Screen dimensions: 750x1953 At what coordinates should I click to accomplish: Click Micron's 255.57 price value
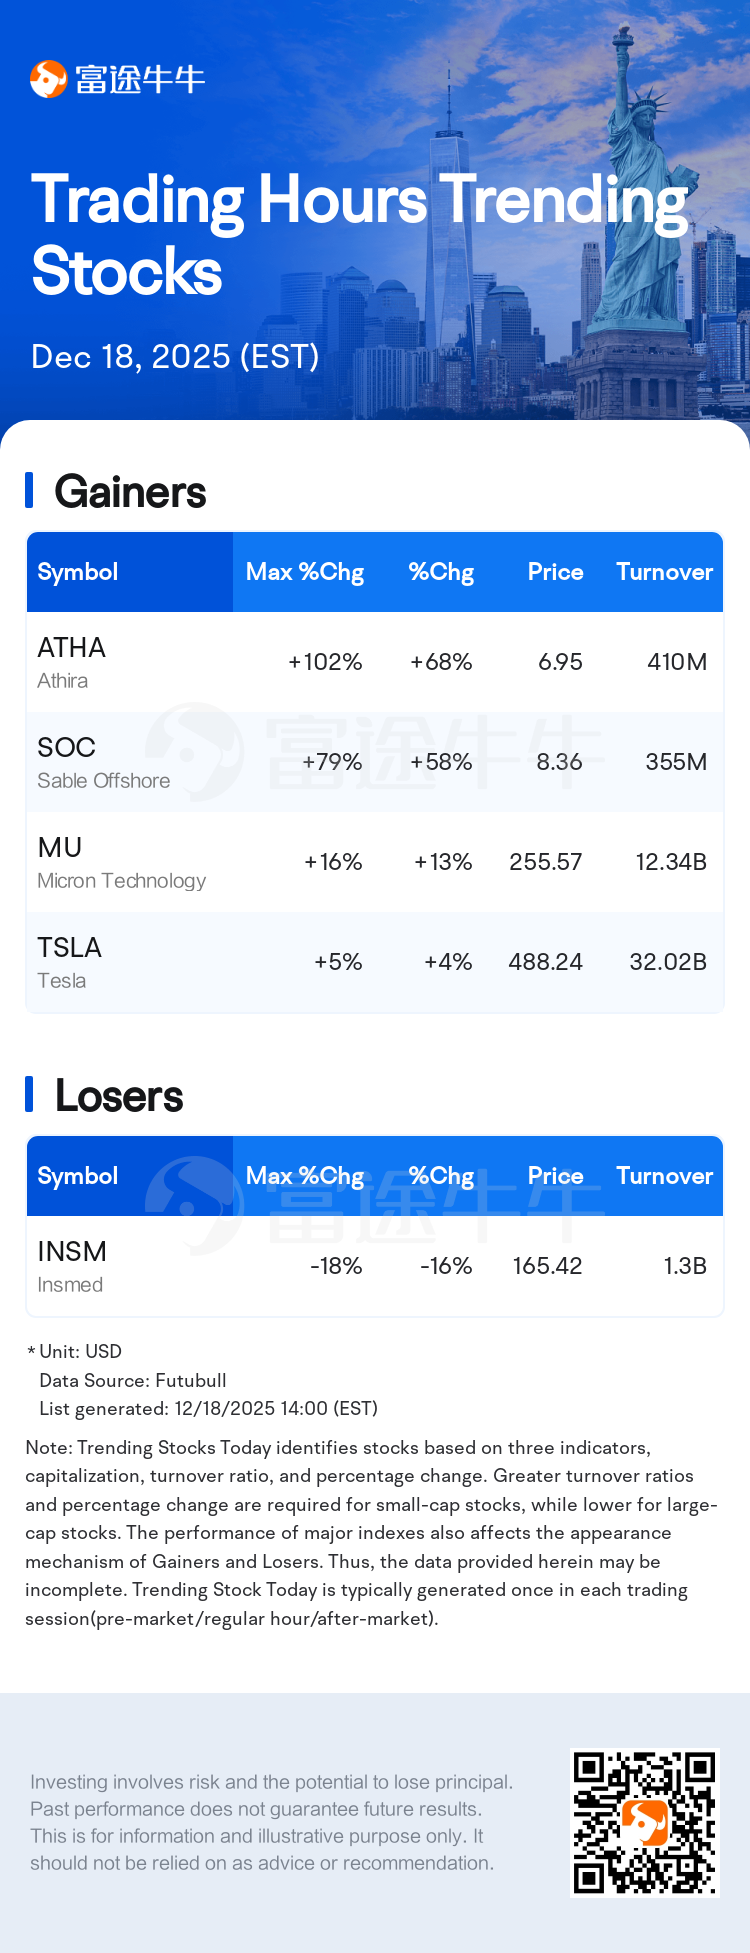coord(545,862)
